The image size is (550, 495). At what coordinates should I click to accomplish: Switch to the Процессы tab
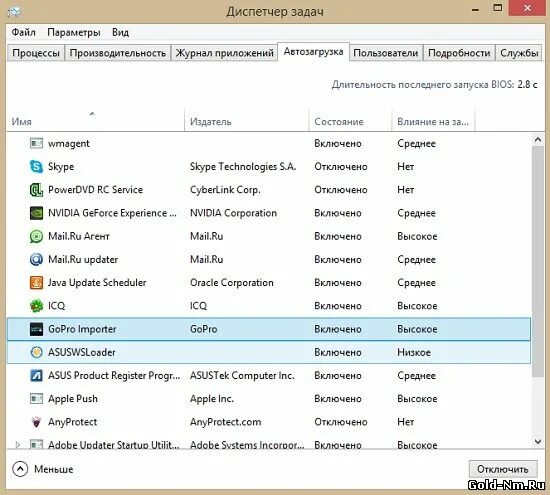click(36, 53)
